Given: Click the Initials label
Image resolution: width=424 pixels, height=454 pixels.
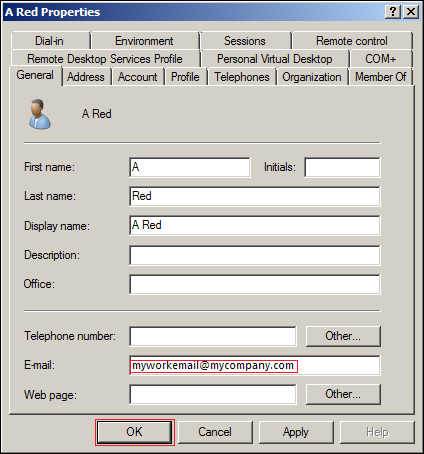Looking at the screenshot, I should (280, 167).
